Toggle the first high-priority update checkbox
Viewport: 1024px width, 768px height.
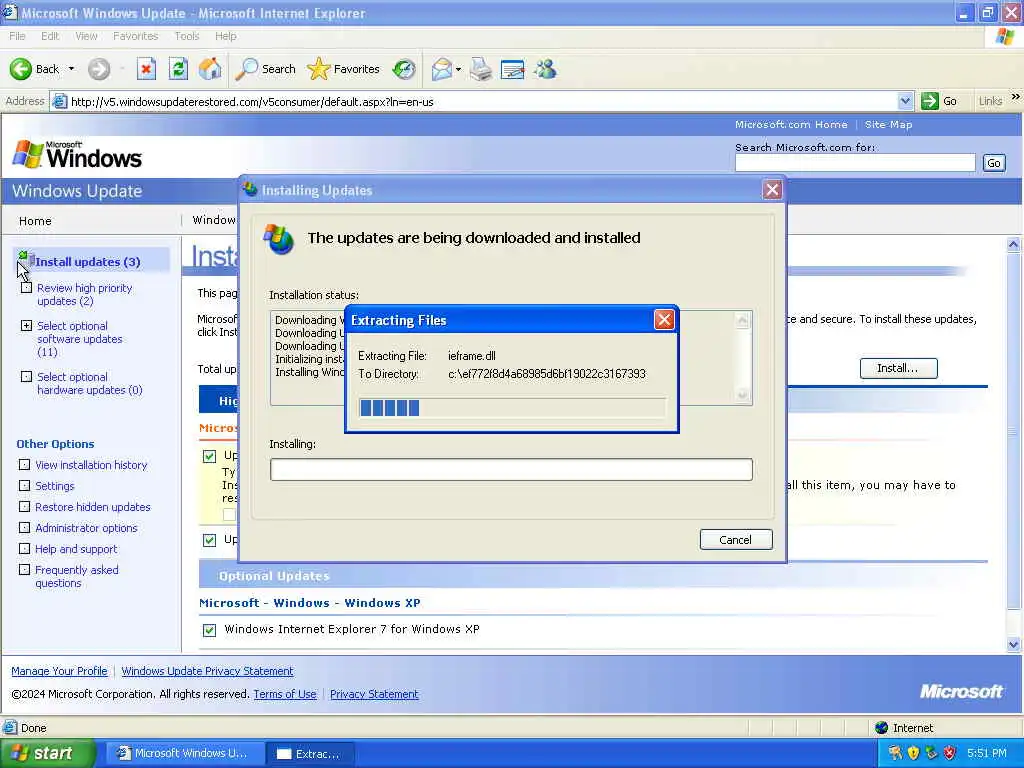pos(209,456)
